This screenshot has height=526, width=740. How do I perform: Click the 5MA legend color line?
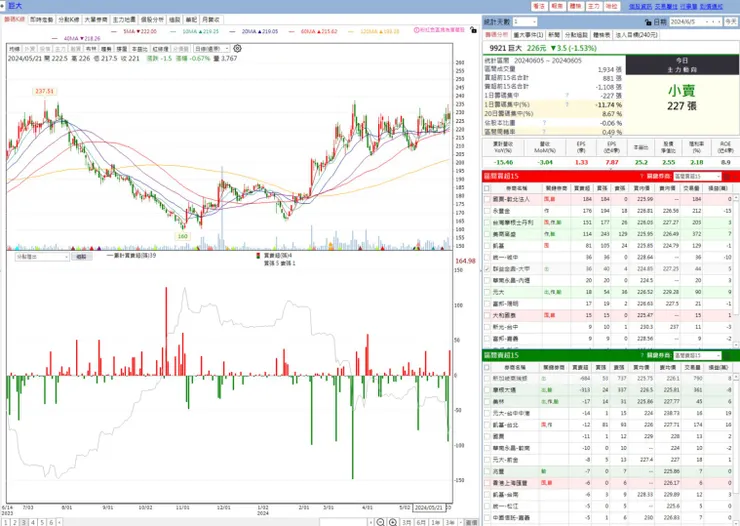[x=114, y=31]
